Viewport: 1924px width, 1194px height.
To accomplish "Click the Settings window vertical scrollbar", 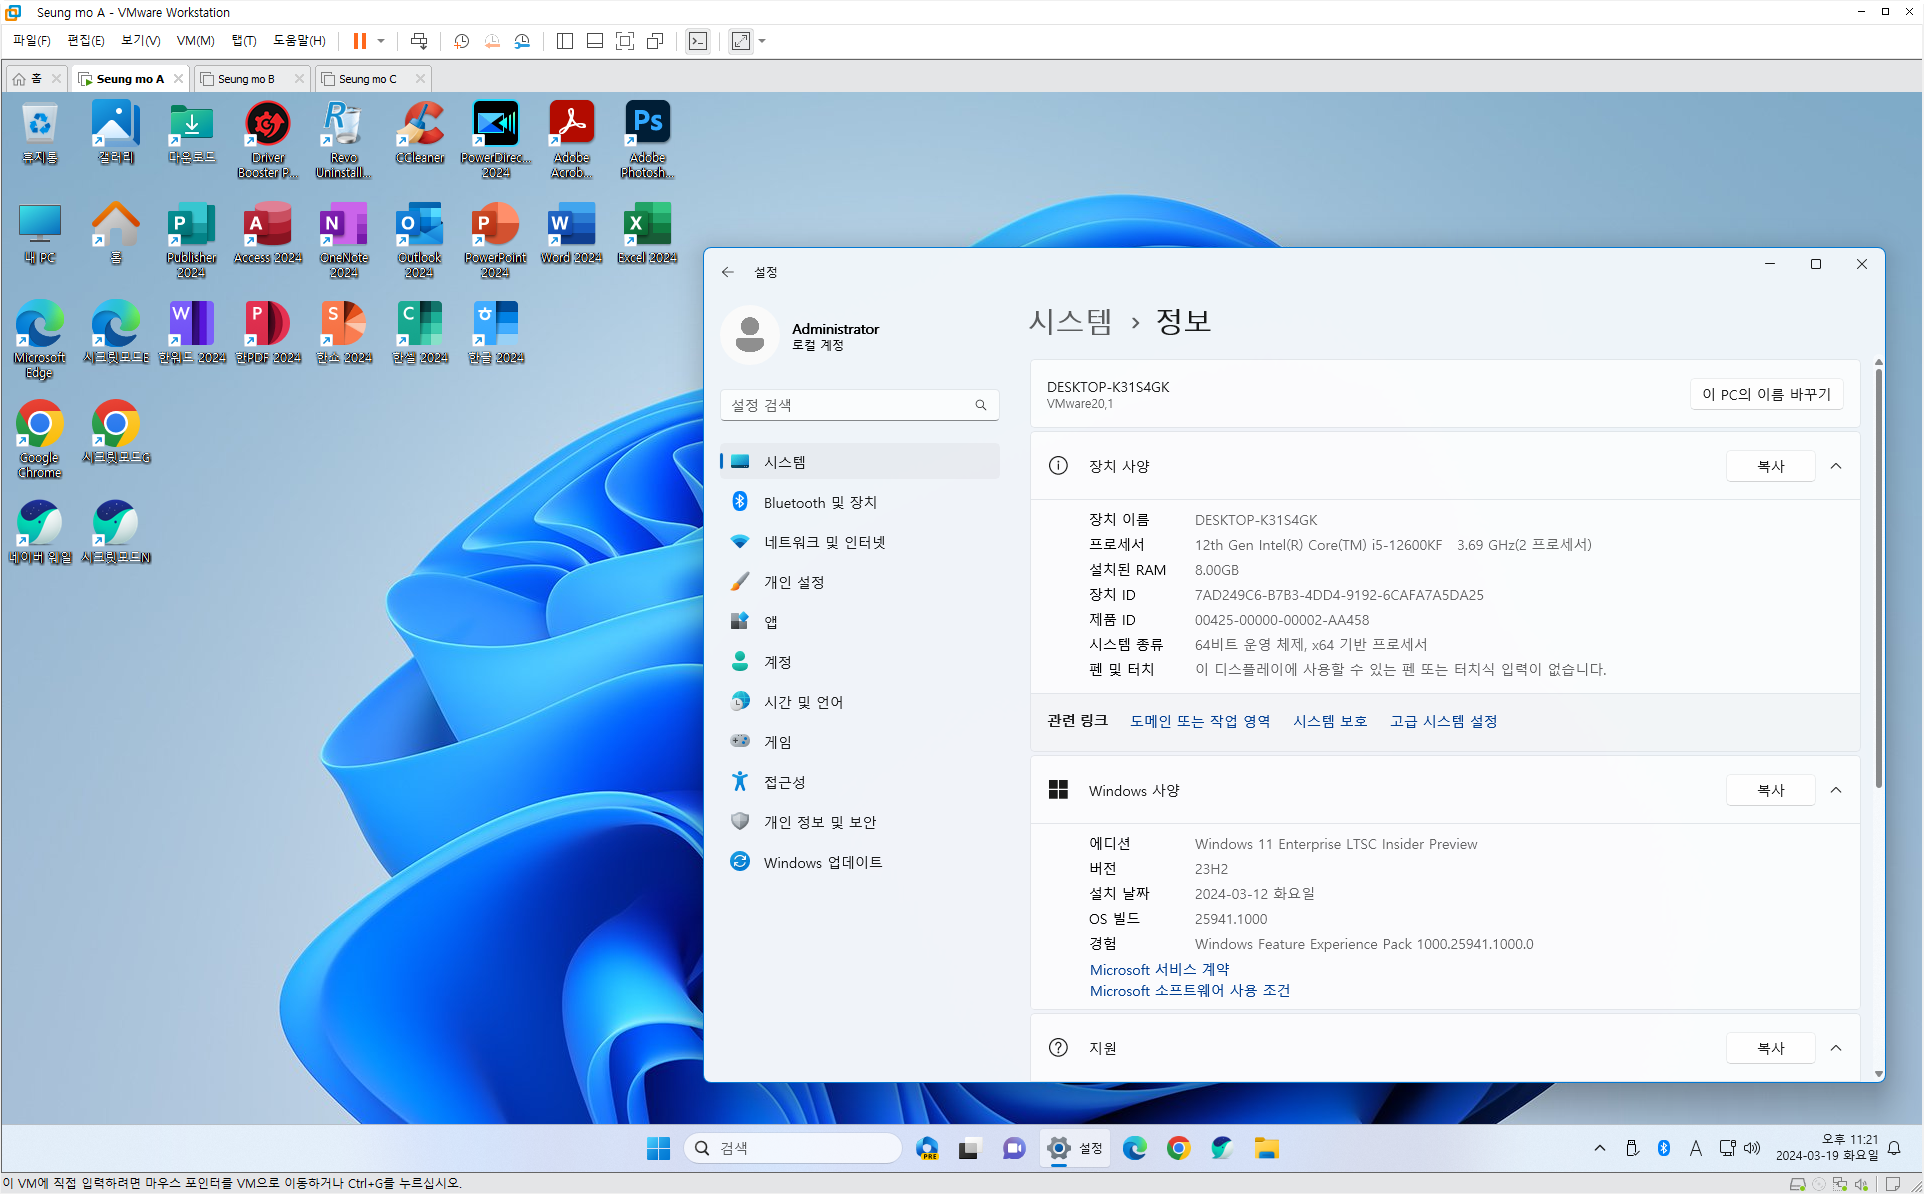I will coord(1878,580).
